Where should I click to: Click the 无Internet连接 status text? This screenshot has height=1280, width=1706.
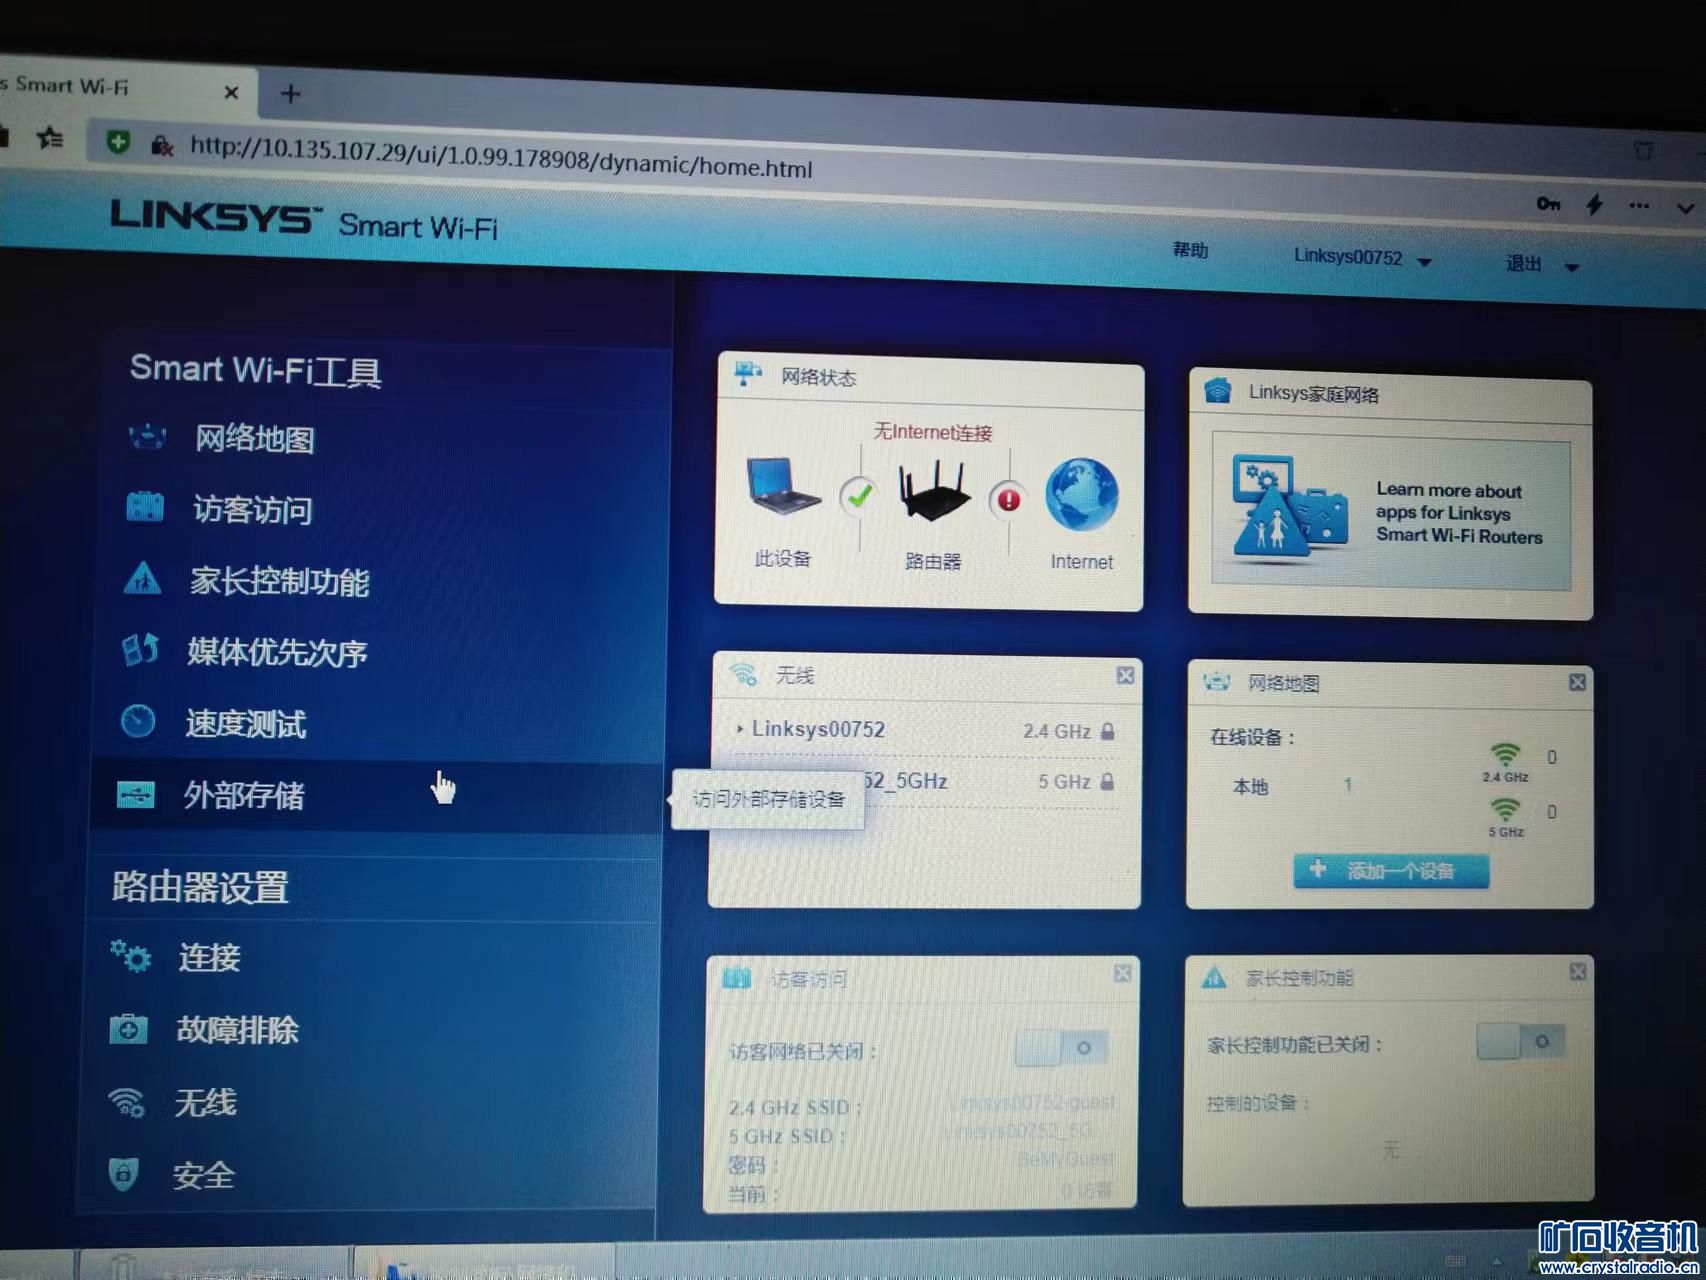(x=932, y=432)
